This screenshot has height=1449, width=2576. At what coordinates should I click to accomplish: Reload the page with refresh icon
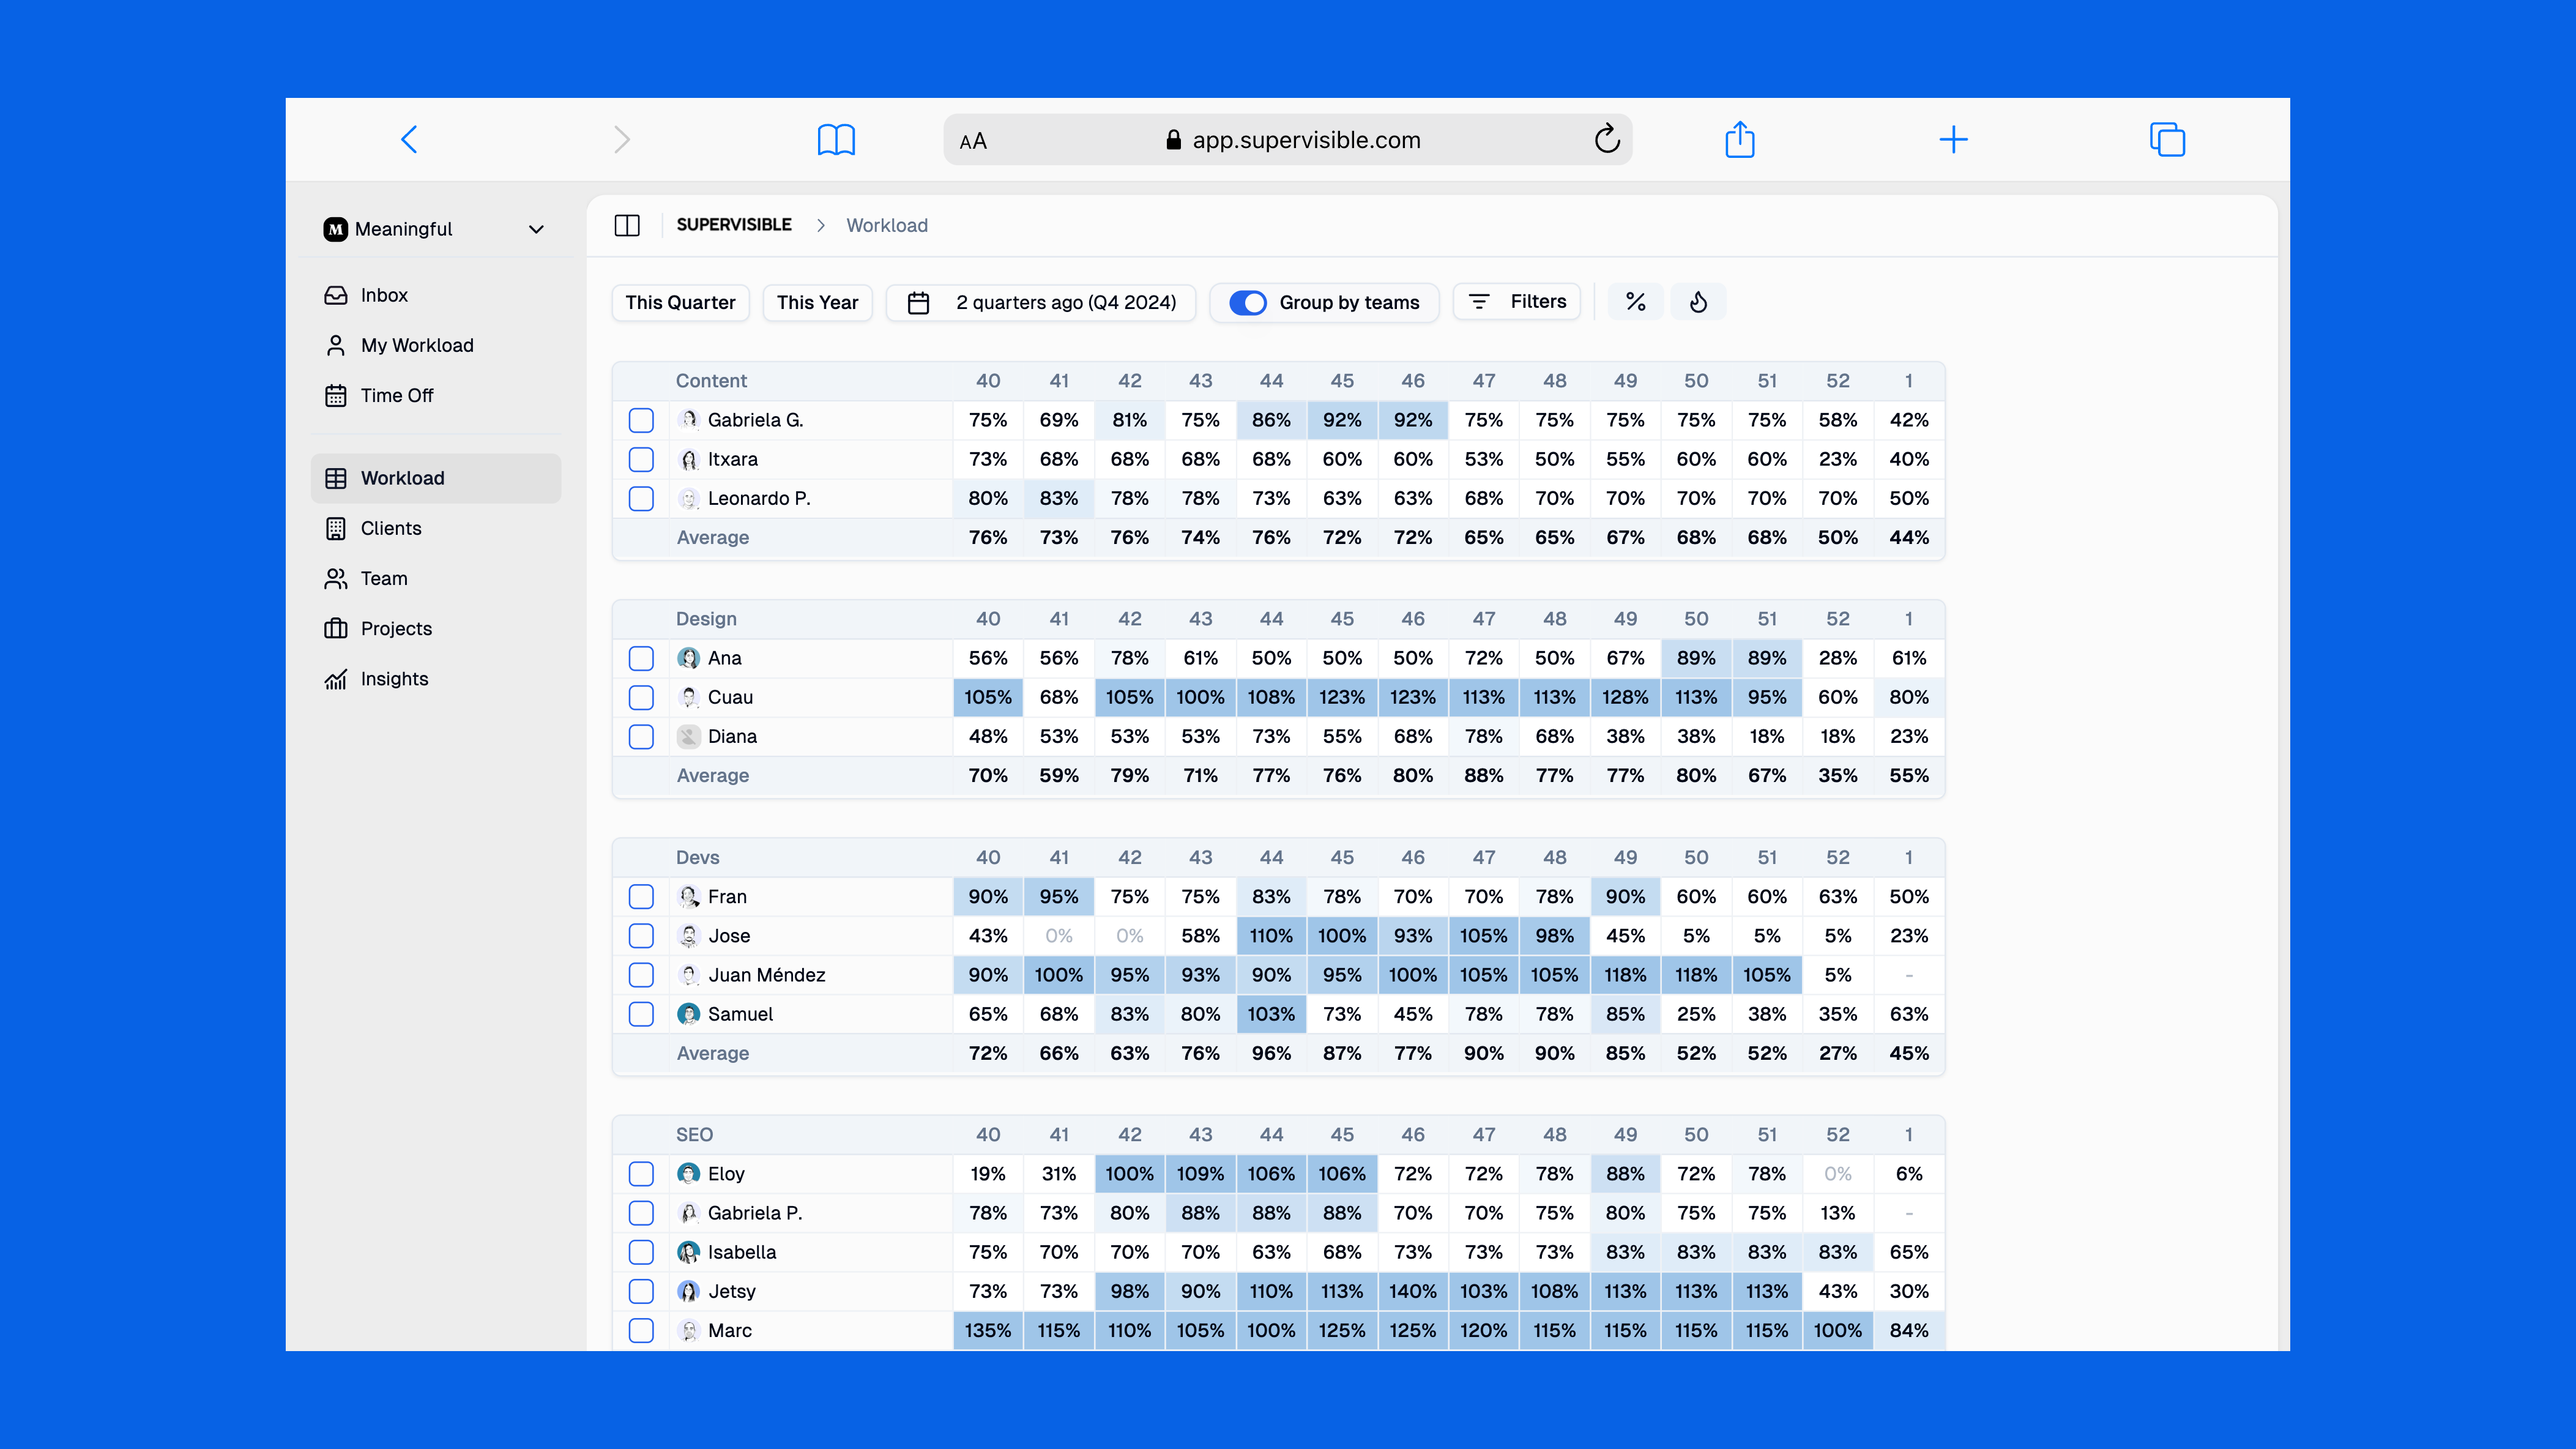[x=1606, y=139]
